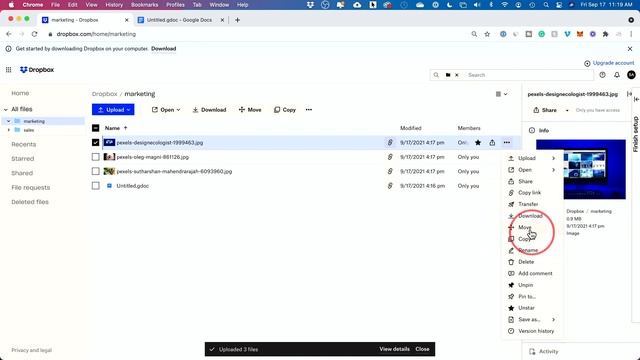Screen dimensions: 640x360
Task: Open the Chrome extensions puzzle icon
Action: [x=605, y=34]
